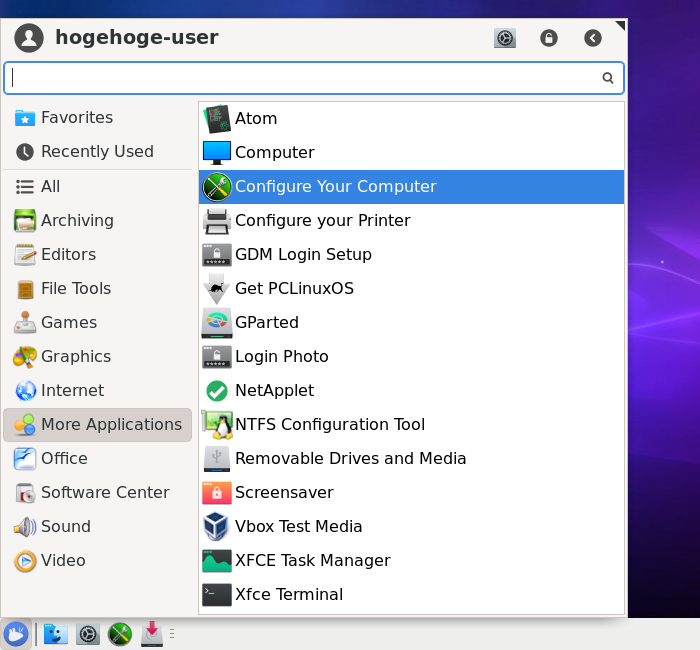Open Xfce Terminal
The image size is (700, 650).
click(x=411, y=595)
